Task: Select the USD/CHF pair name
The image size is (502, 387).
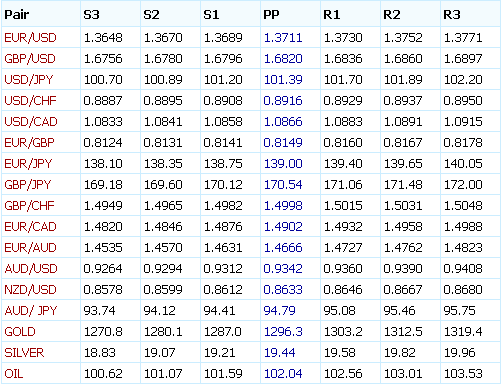Action: click(30, 101)
